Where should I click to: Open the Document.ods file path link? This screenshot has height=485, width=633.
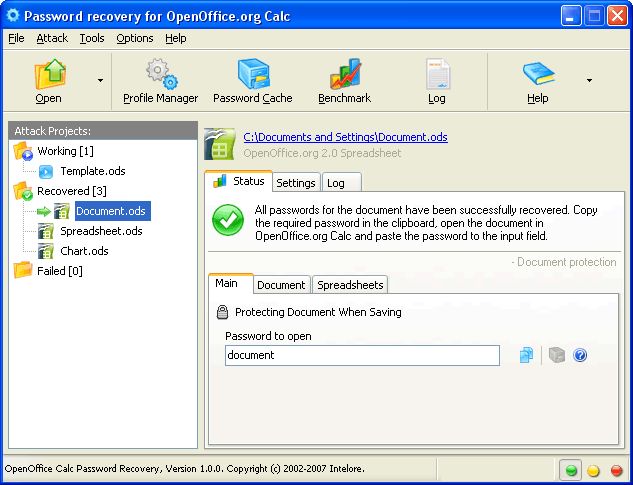pyautogui.click(x=346, y=137)
